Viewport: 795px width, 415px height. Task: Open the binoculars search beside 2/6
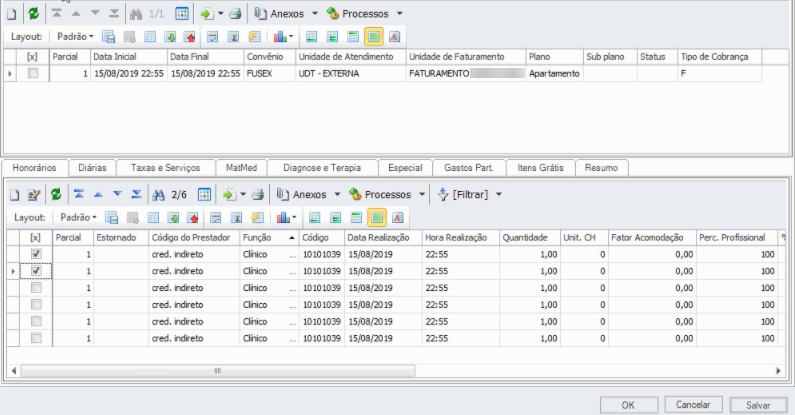point(159,195)
